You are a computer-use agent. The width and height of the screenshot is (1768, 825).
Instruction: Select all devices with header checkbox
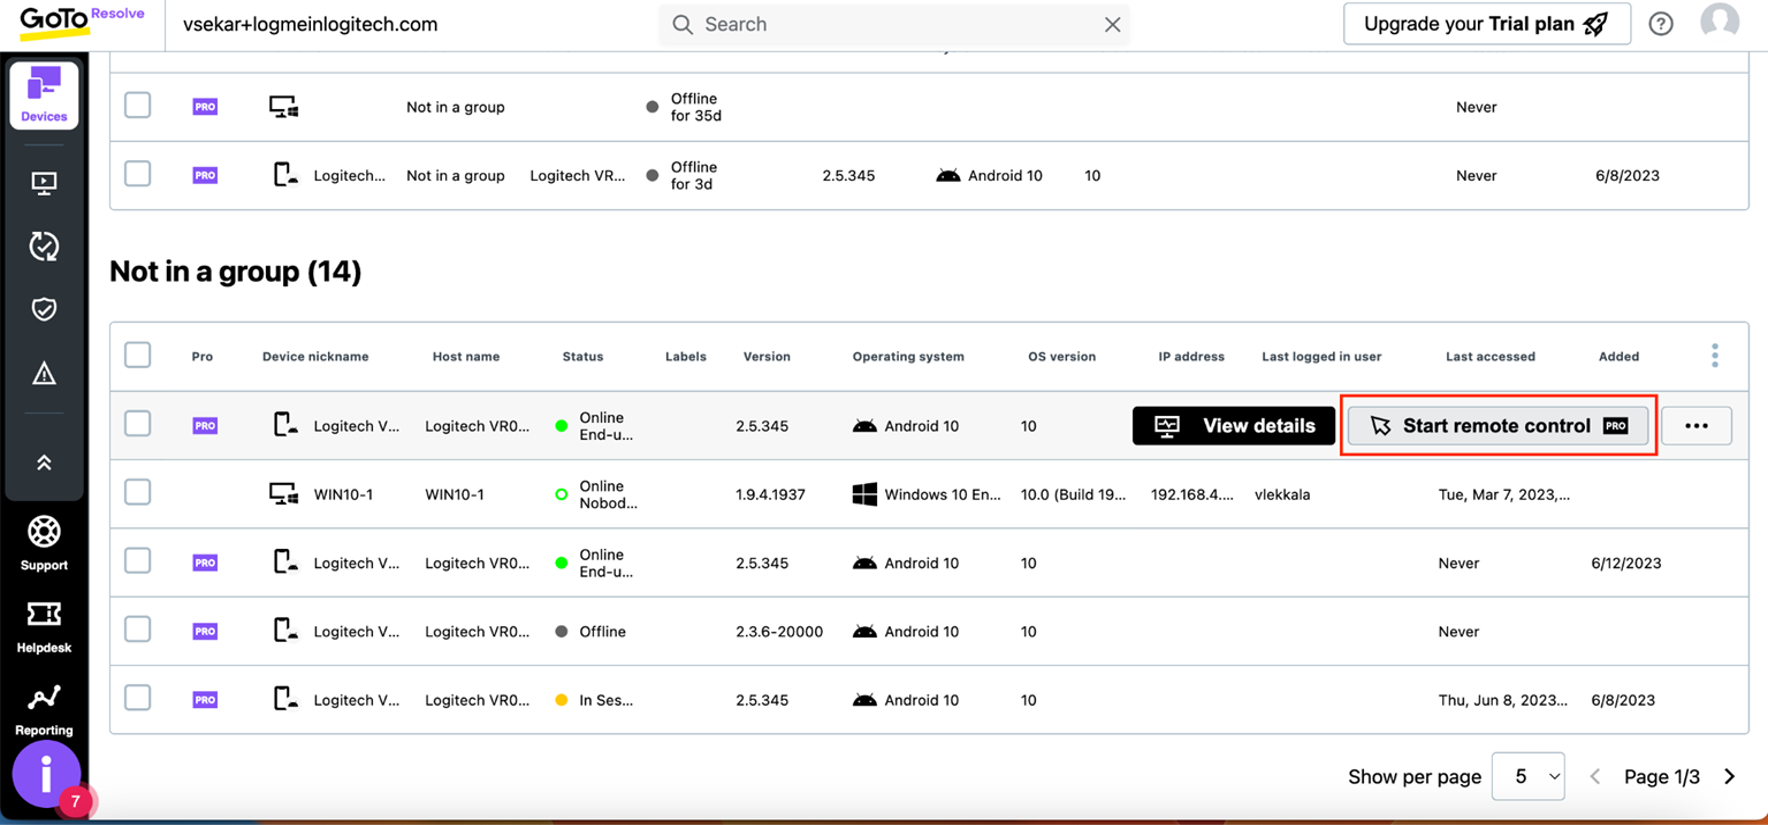[138, 355]
